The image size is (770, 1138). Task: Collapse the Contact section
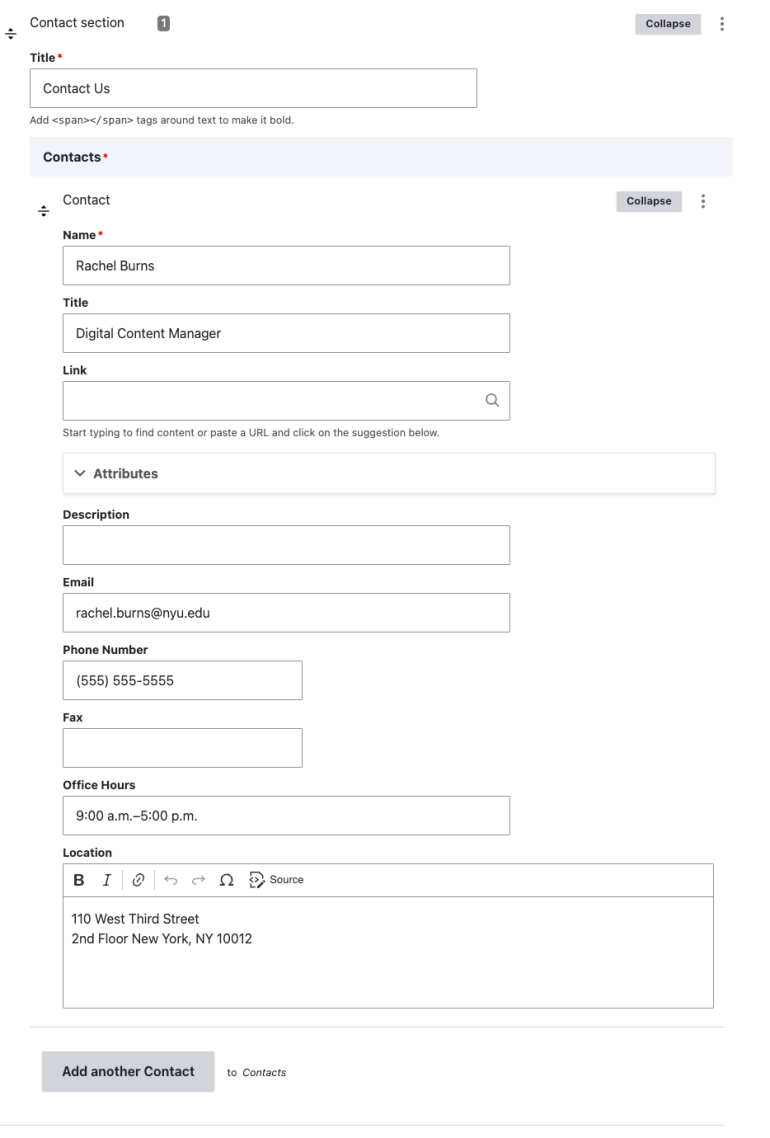click(x=667, y=24)
